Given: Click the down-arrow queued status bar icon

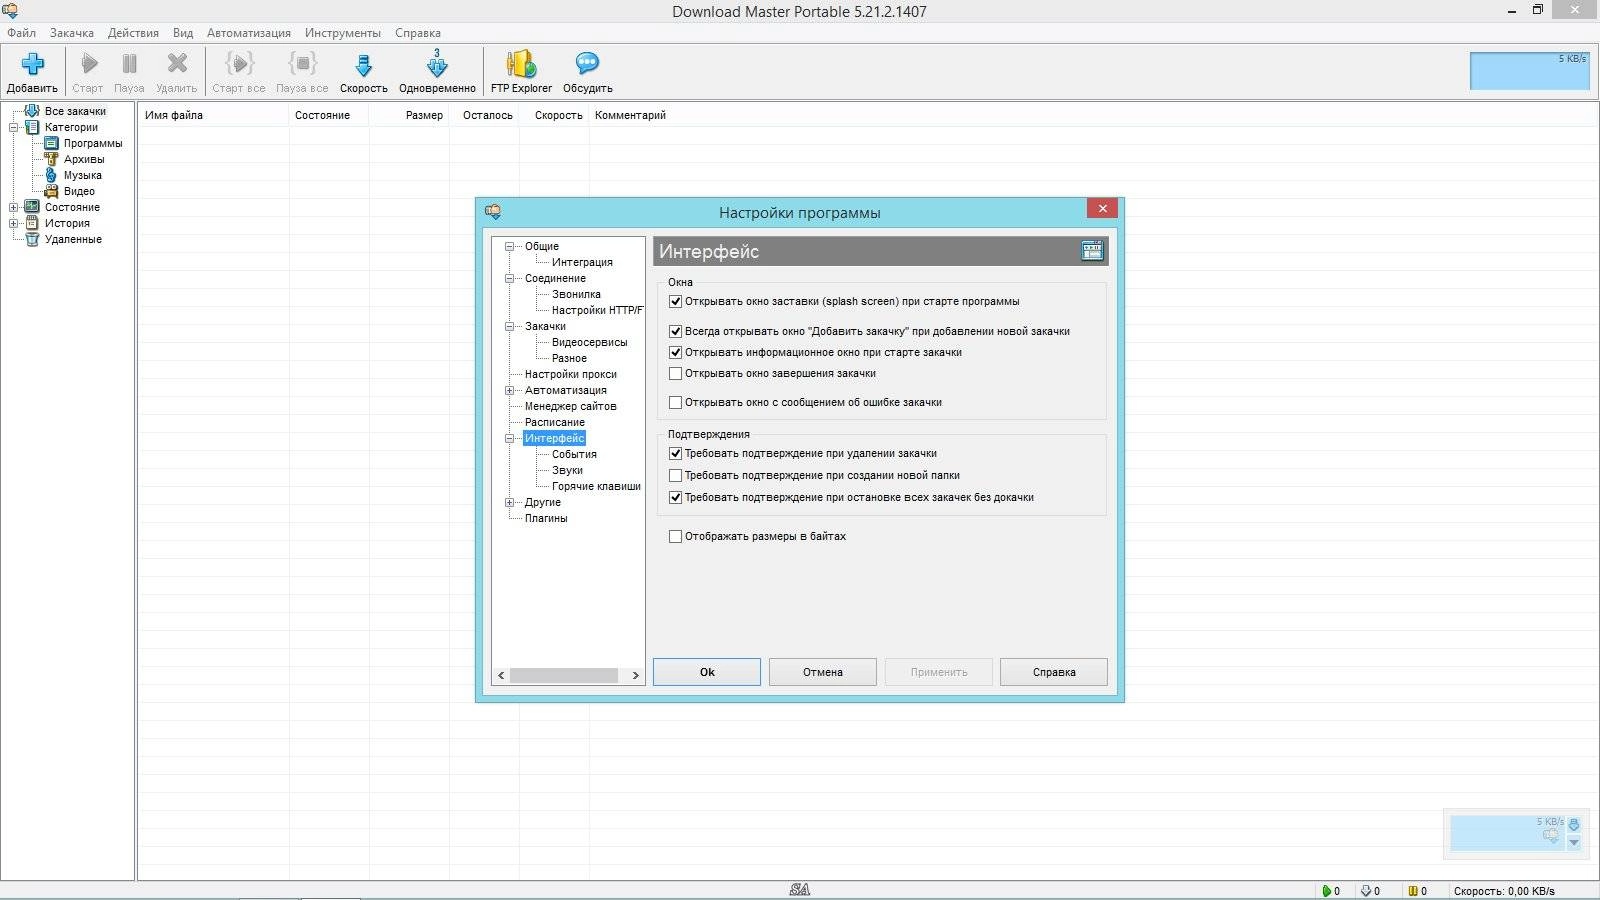Looking at the screenshot, I should [x=1366, y=891].
